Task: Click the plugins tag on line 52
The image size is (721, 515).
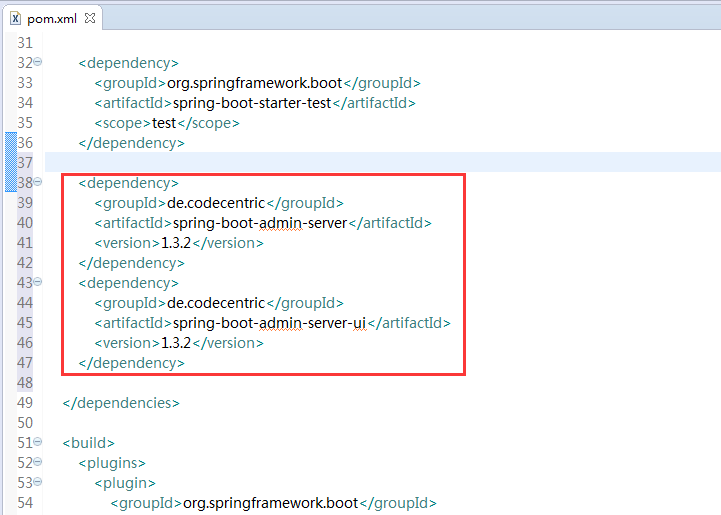Action: pyautogui.click(x=112, y=463)
